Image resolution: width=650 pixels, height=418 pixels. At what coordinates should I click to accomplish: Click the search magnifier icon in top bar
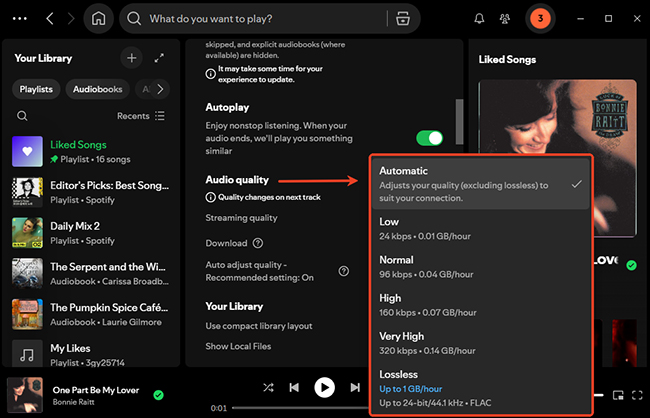coord(134,19)
